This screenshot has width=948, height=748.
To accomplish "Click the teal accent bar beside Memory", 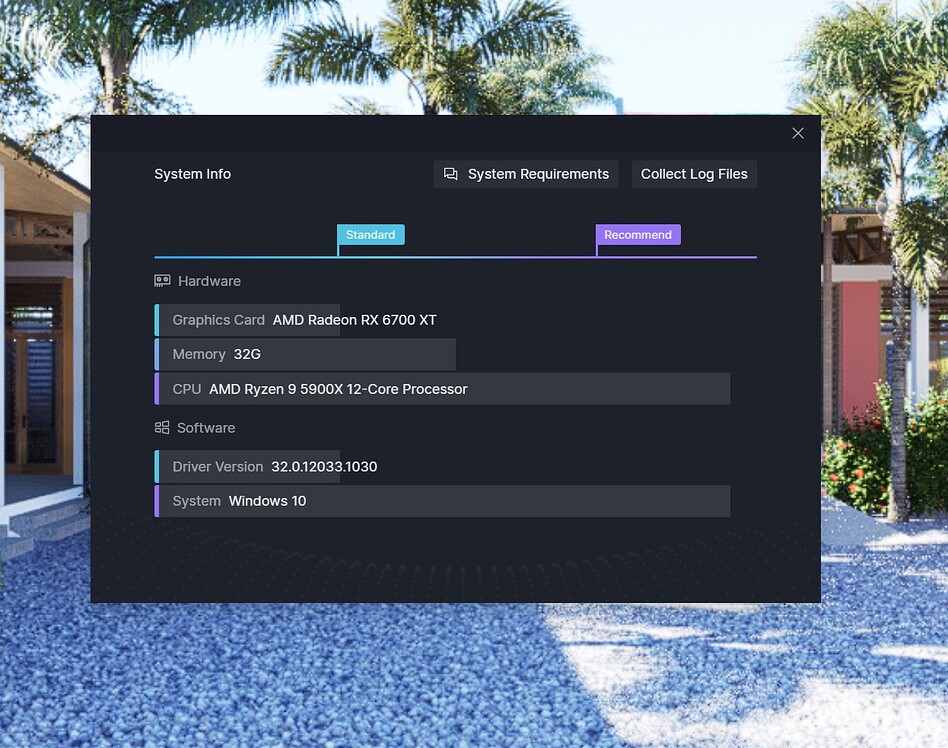I will click(x=156, y=354).
